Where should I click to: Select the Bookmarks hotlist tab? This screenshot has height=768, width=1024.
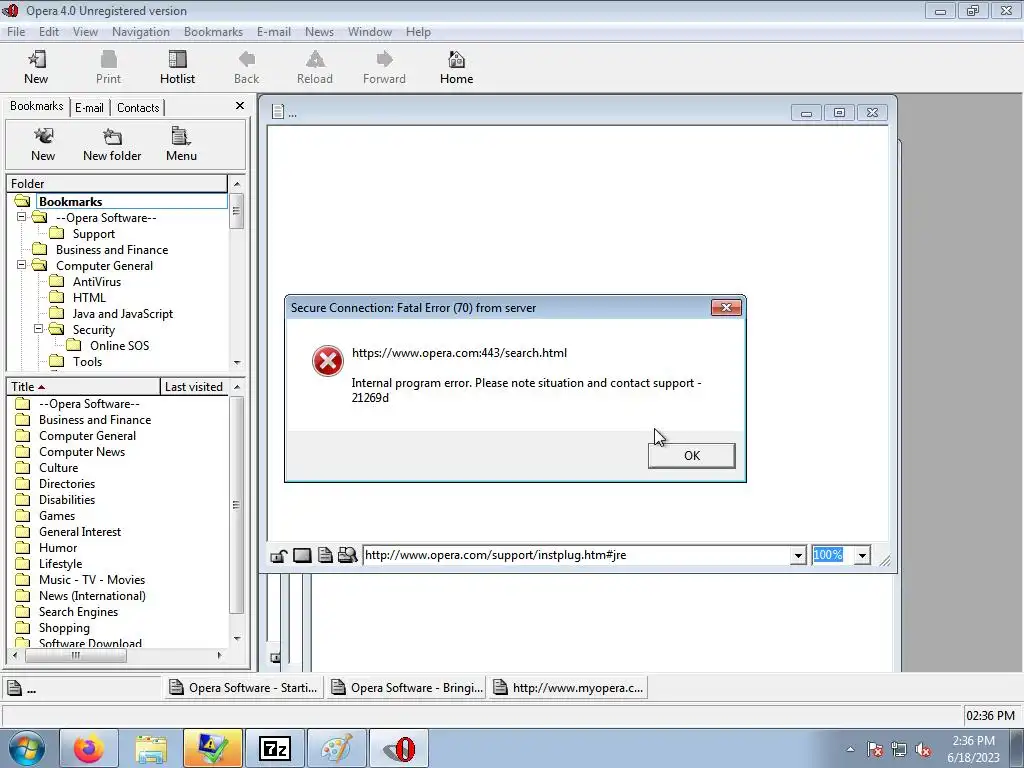[x=37, y=106]
